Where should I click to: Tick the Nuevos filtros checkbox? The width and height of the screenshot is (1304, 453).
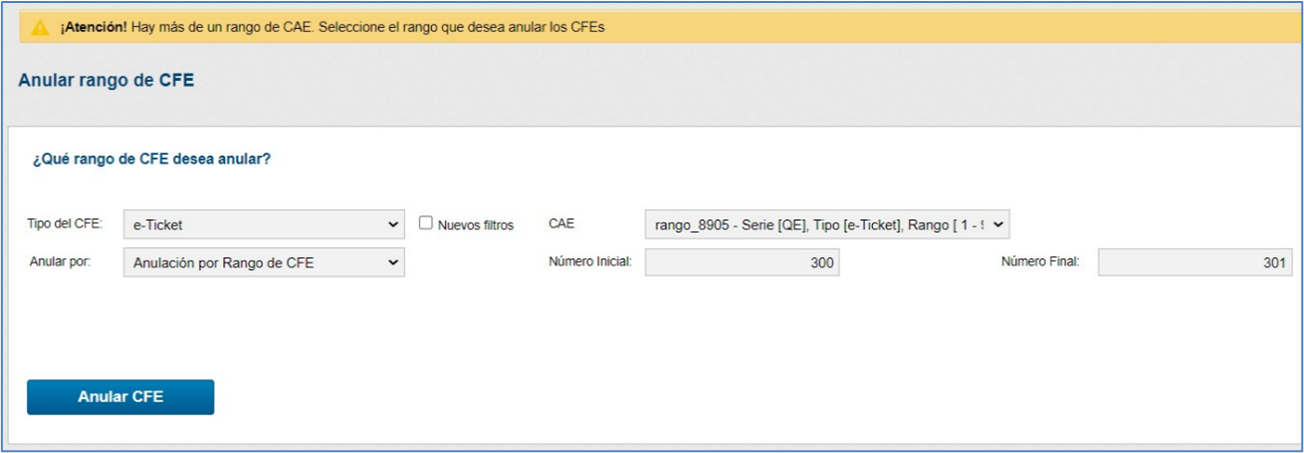(x=426, y=224)
